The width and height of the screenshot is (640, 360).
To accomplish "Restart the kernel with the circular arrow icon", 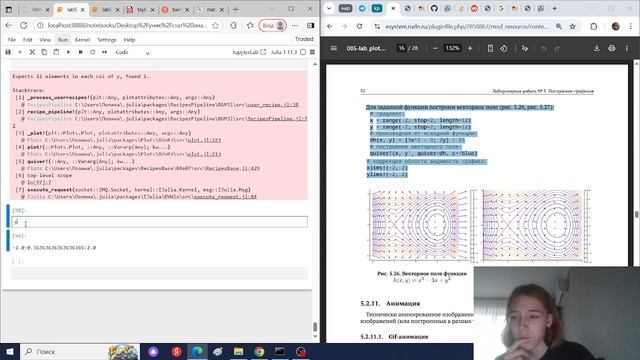I will tap(93, 52).
